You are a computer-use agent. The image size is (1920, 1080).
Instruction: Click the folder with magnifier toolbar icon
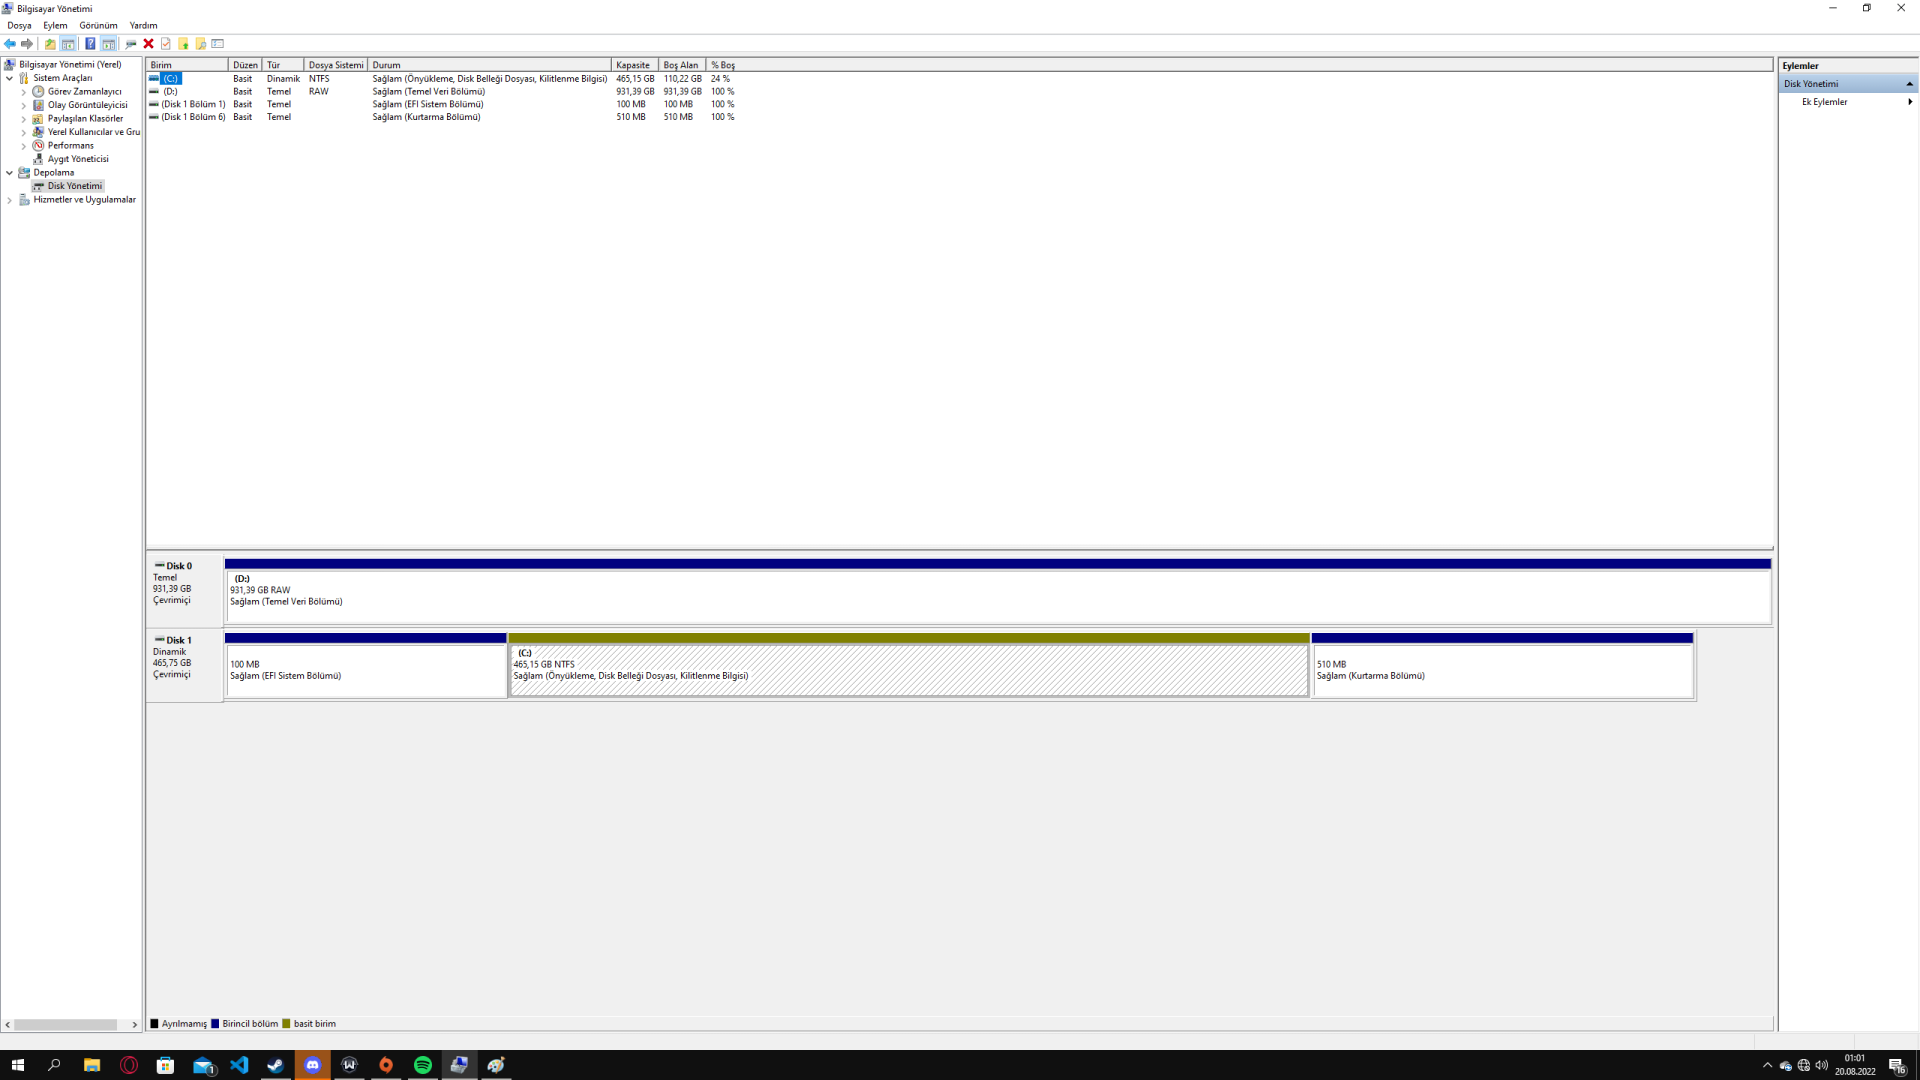coord(201,44)
